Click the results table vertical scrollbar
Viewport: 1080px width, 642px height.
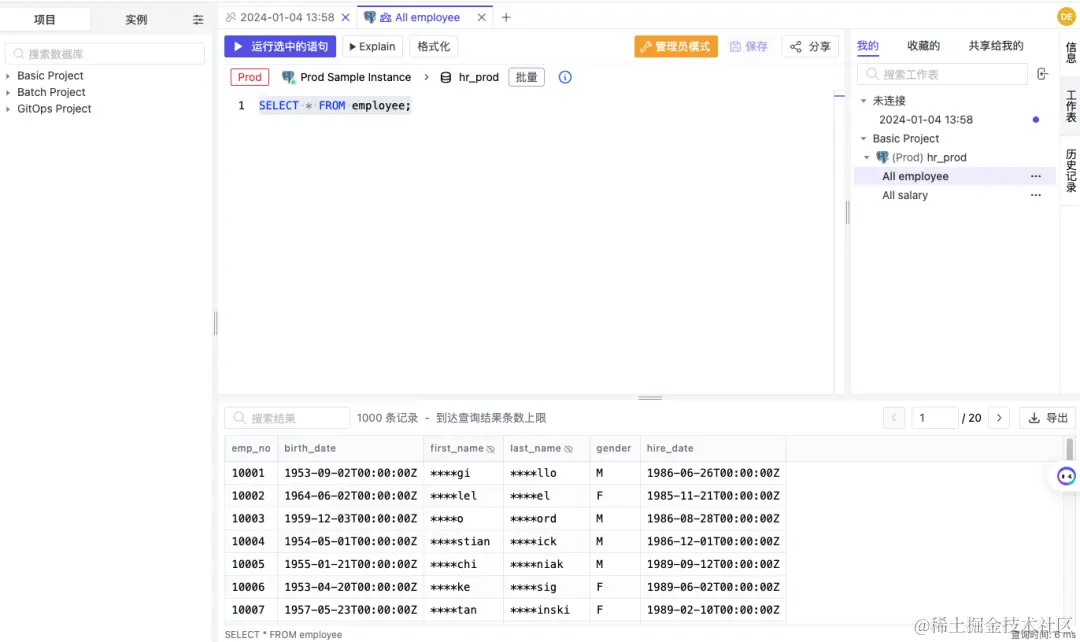tap(1069, 449)
